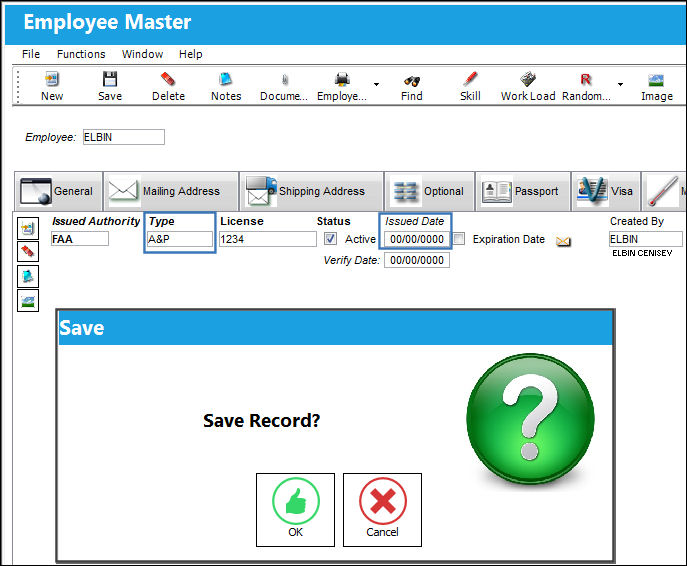
Task: Switch to the Shipping Address tab
Action: (312, 191)
